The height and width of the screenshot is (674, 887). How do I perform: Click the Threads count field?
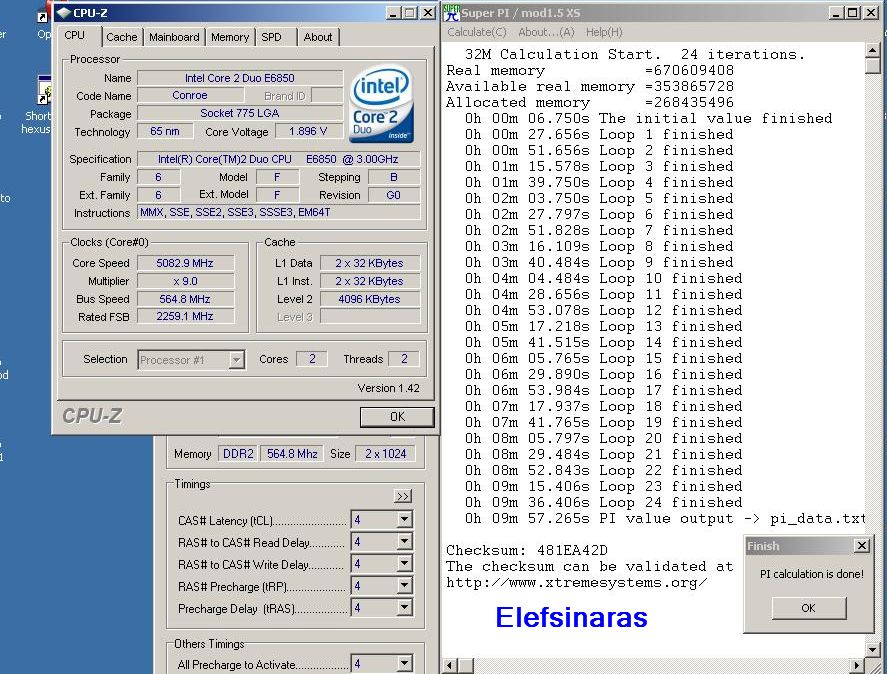404,359
